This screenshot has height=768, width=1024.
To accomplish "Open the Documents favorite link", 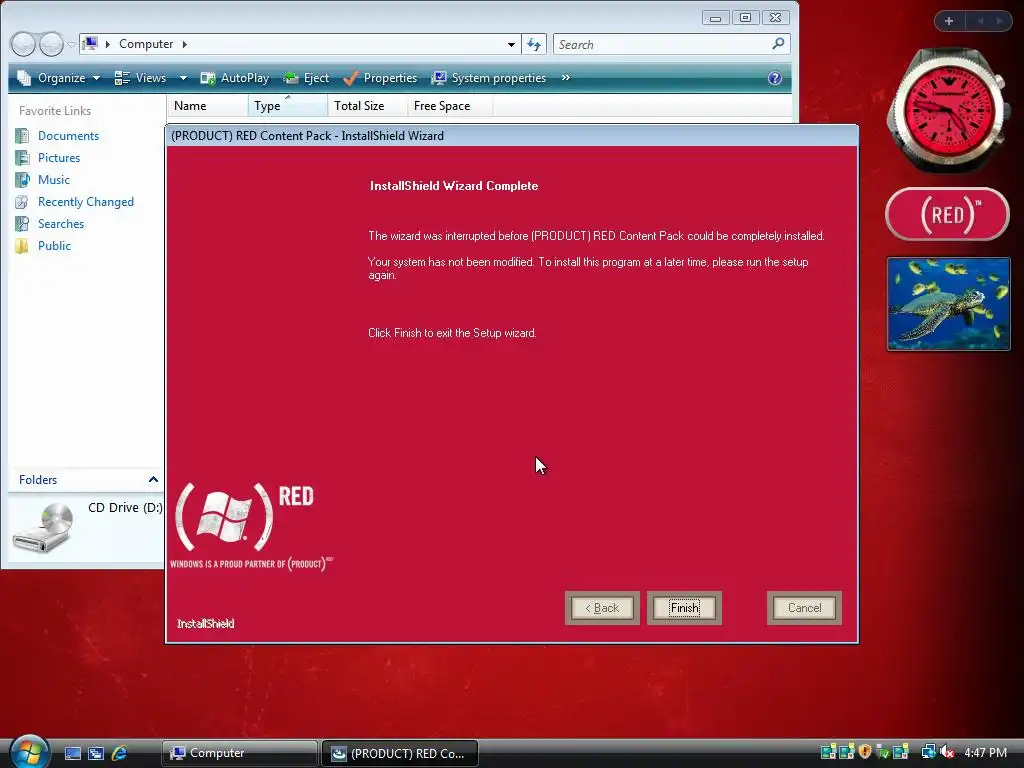I will (x=69, y=136).
